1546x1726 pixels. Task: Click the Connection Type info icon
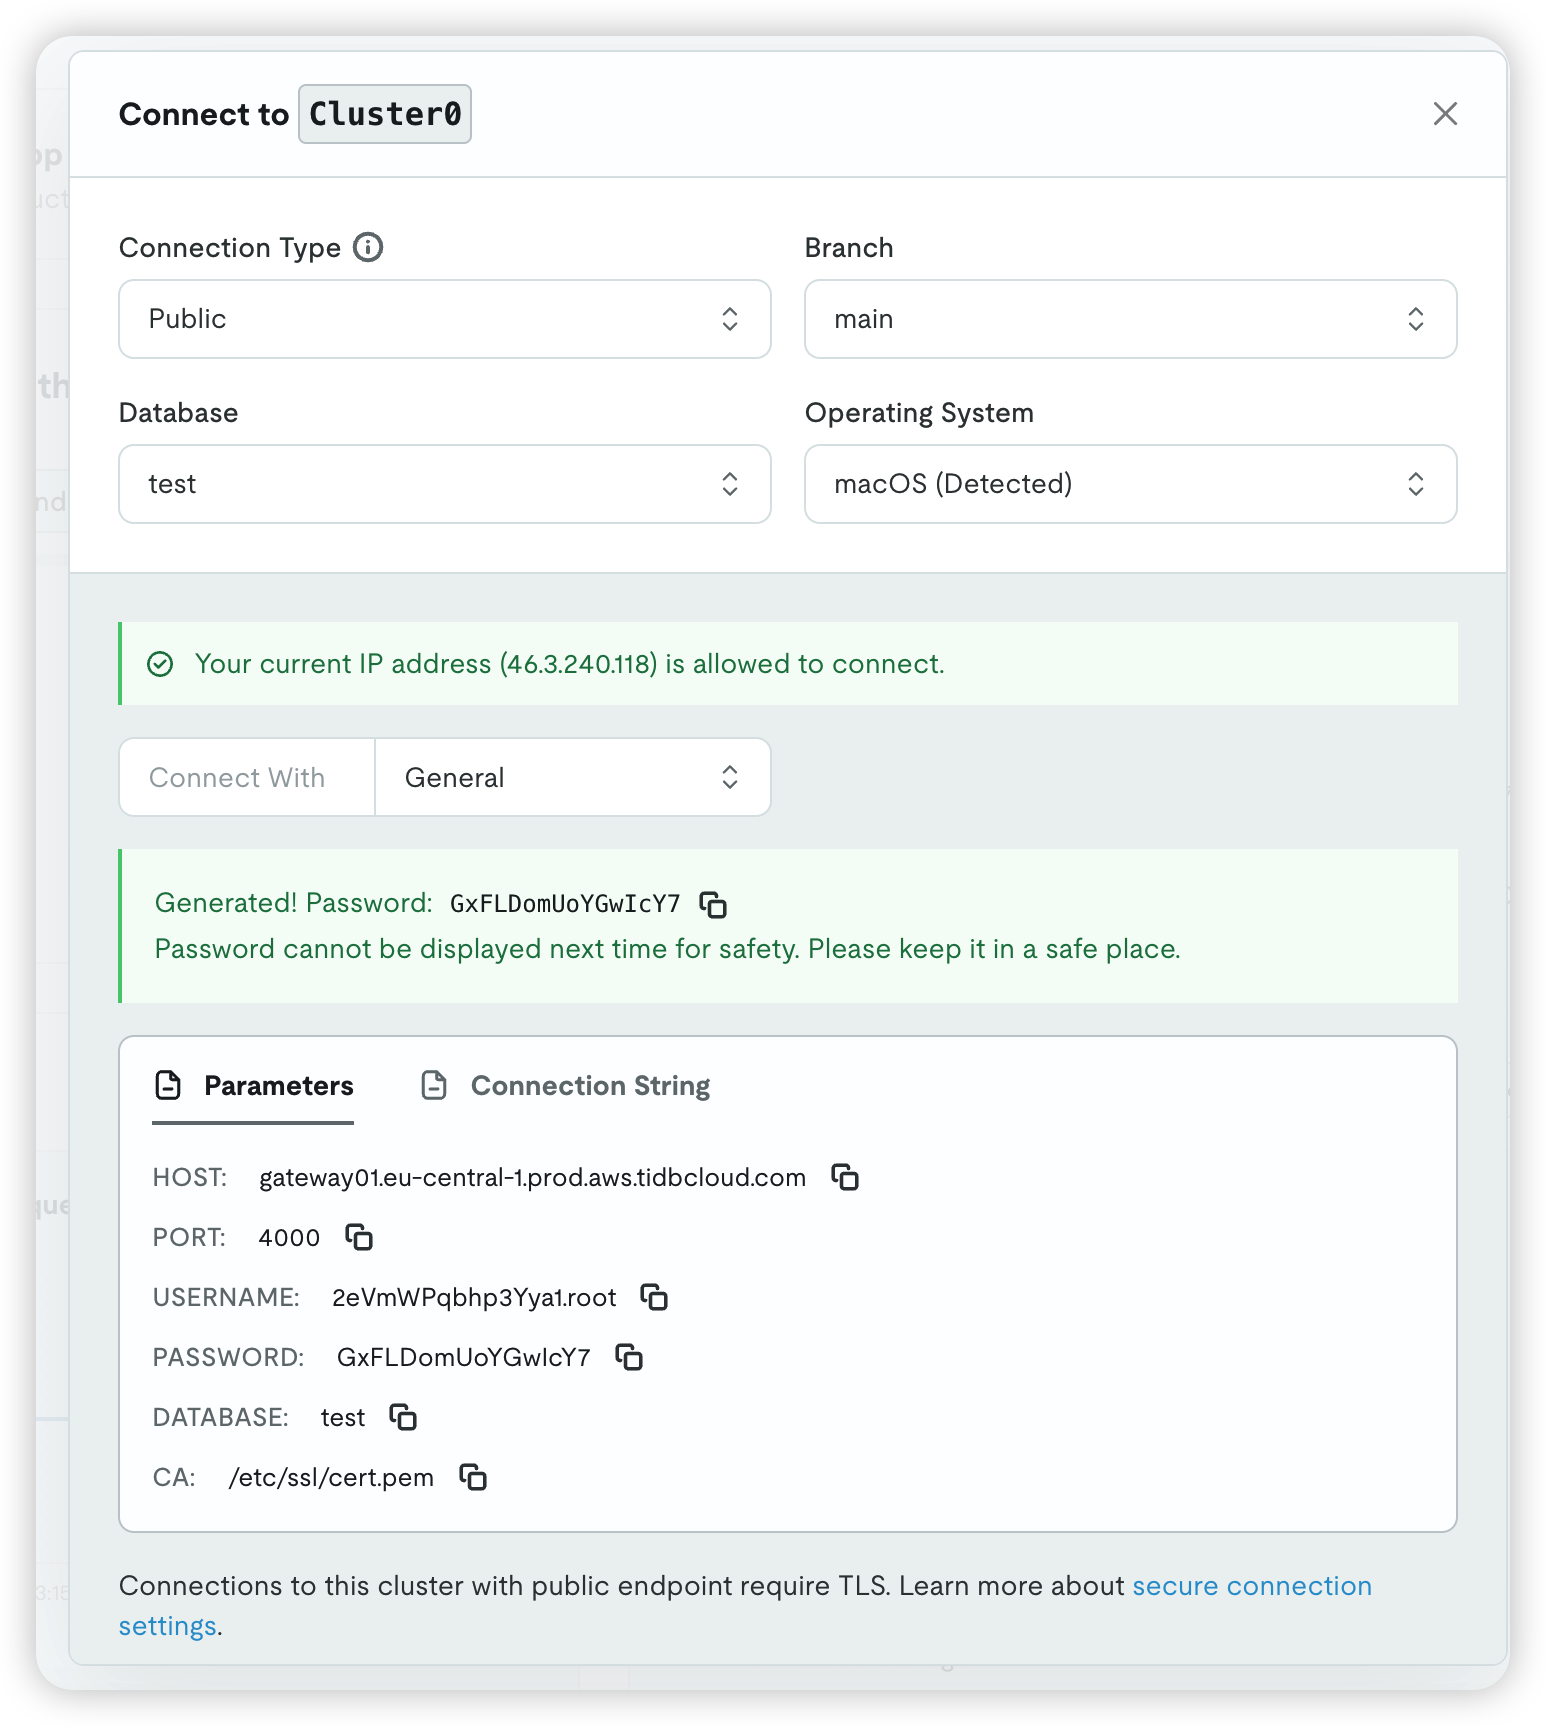tap(368, 247)
